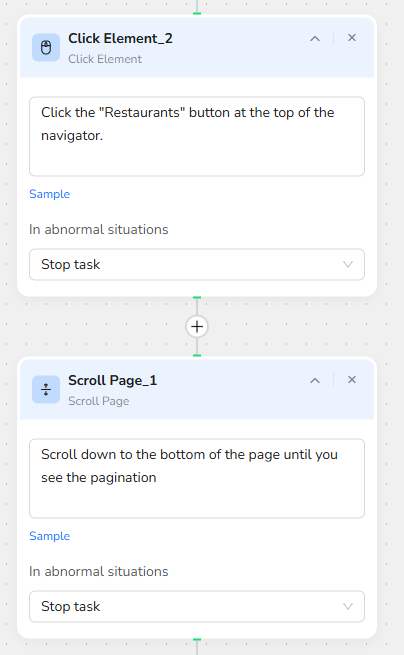Collapse the Scroll Page_1 card
The height and width of the screenshot is (655, 404).
tap(315, 381)
